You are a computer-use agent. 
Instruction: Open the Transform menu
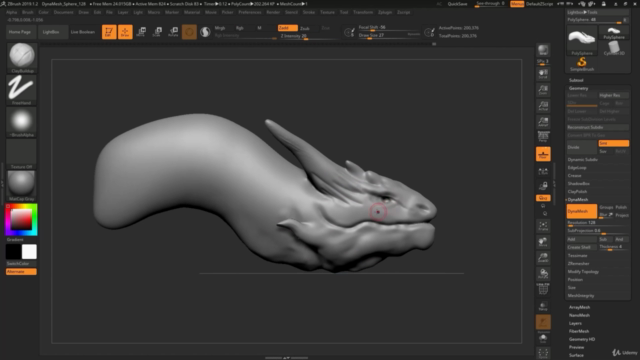pyautogui.click(x=363, y=12)
